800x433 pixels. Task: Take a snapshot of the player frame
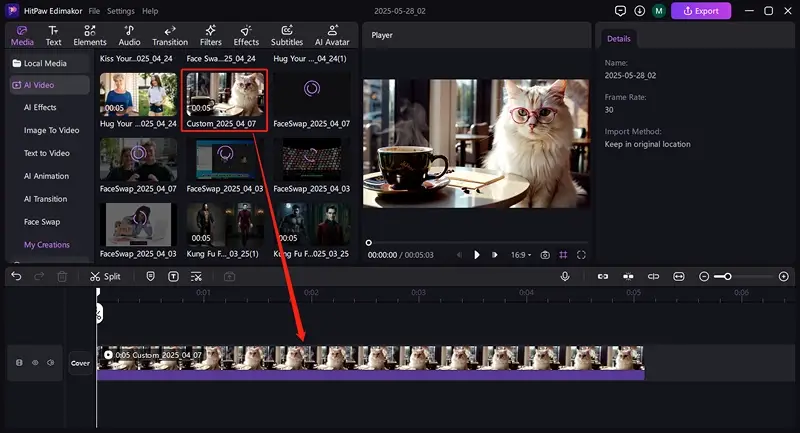pos(545,254)
